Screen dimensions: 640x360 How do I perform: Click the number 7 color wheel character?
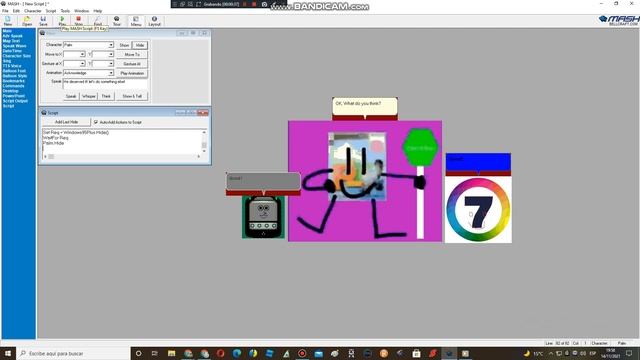tap(478, 209)
